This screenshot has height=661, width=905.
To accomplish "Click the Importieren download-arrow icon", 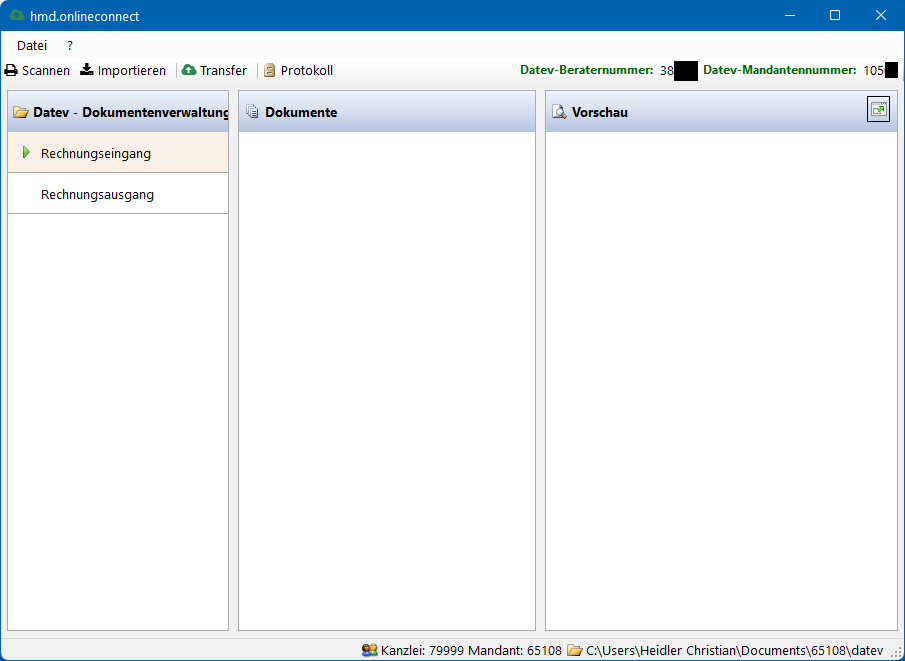I will click(85, 70).
